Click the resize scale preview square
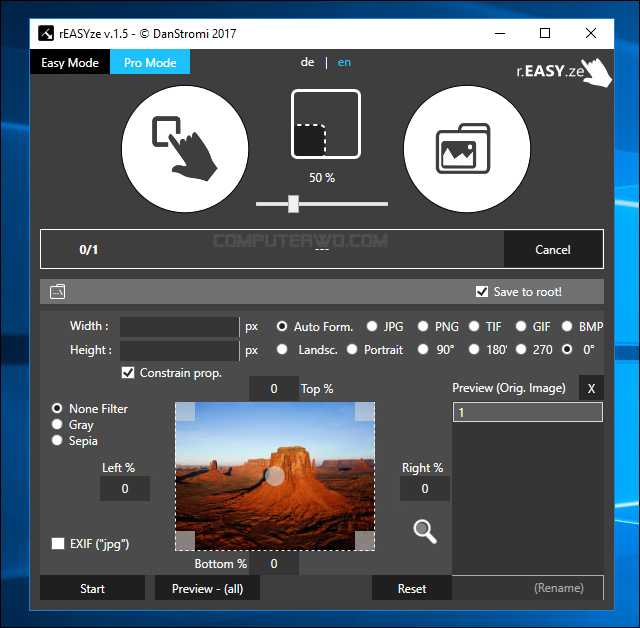 326,124
